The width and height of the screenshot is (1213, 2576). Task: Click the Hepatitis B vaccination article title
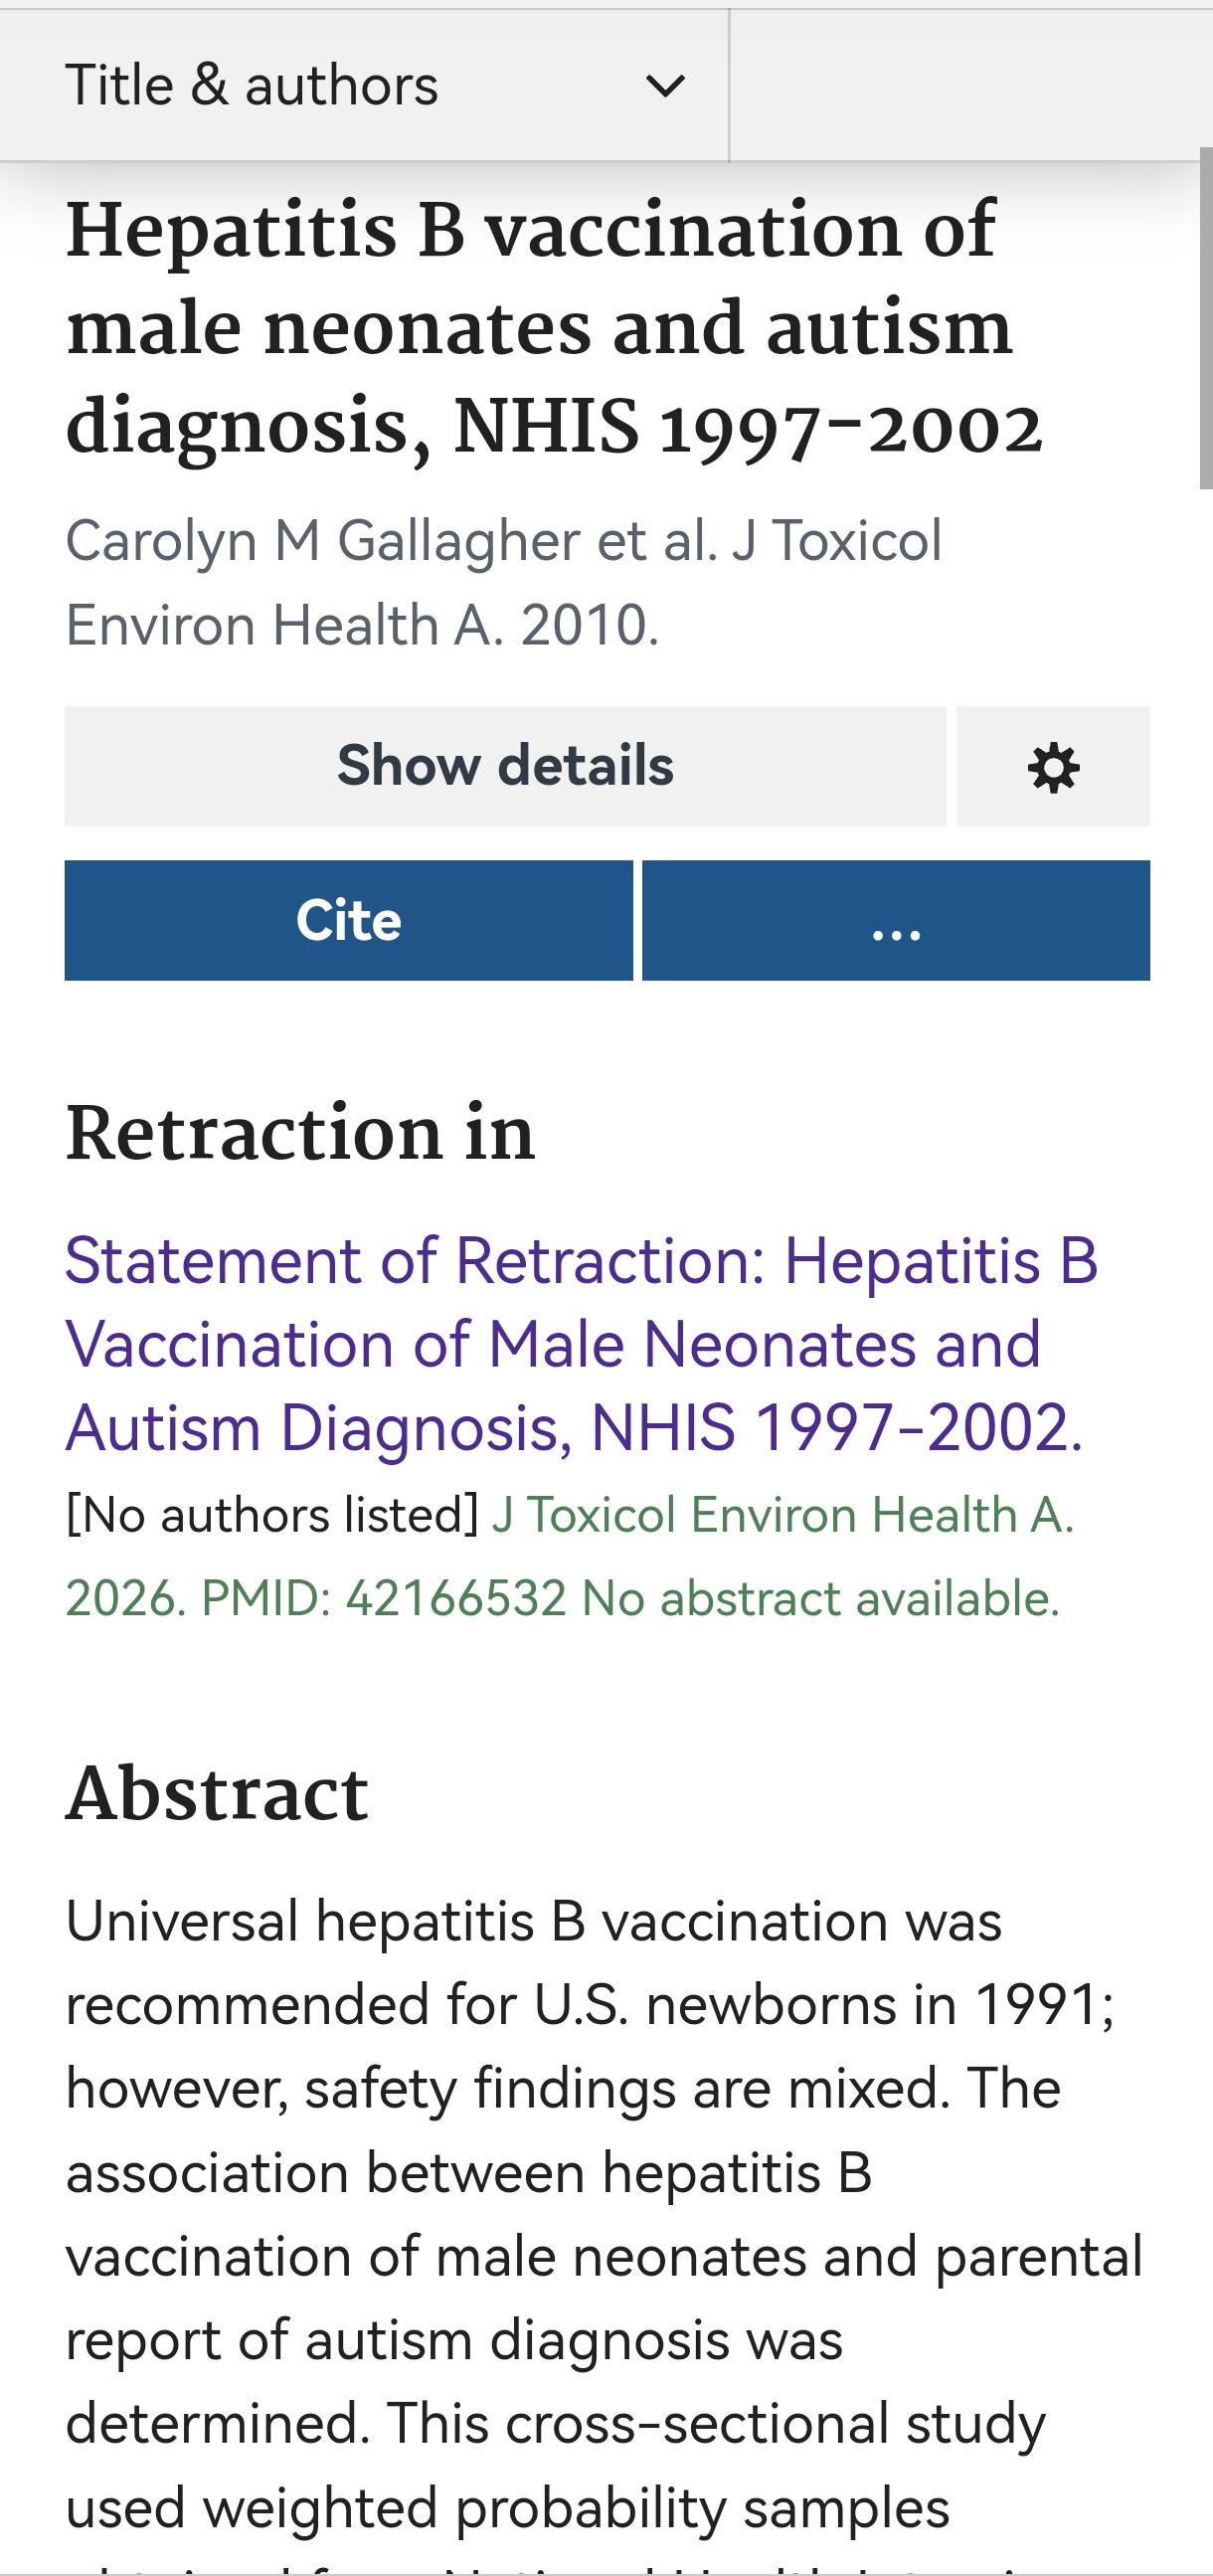click(554, 328)
